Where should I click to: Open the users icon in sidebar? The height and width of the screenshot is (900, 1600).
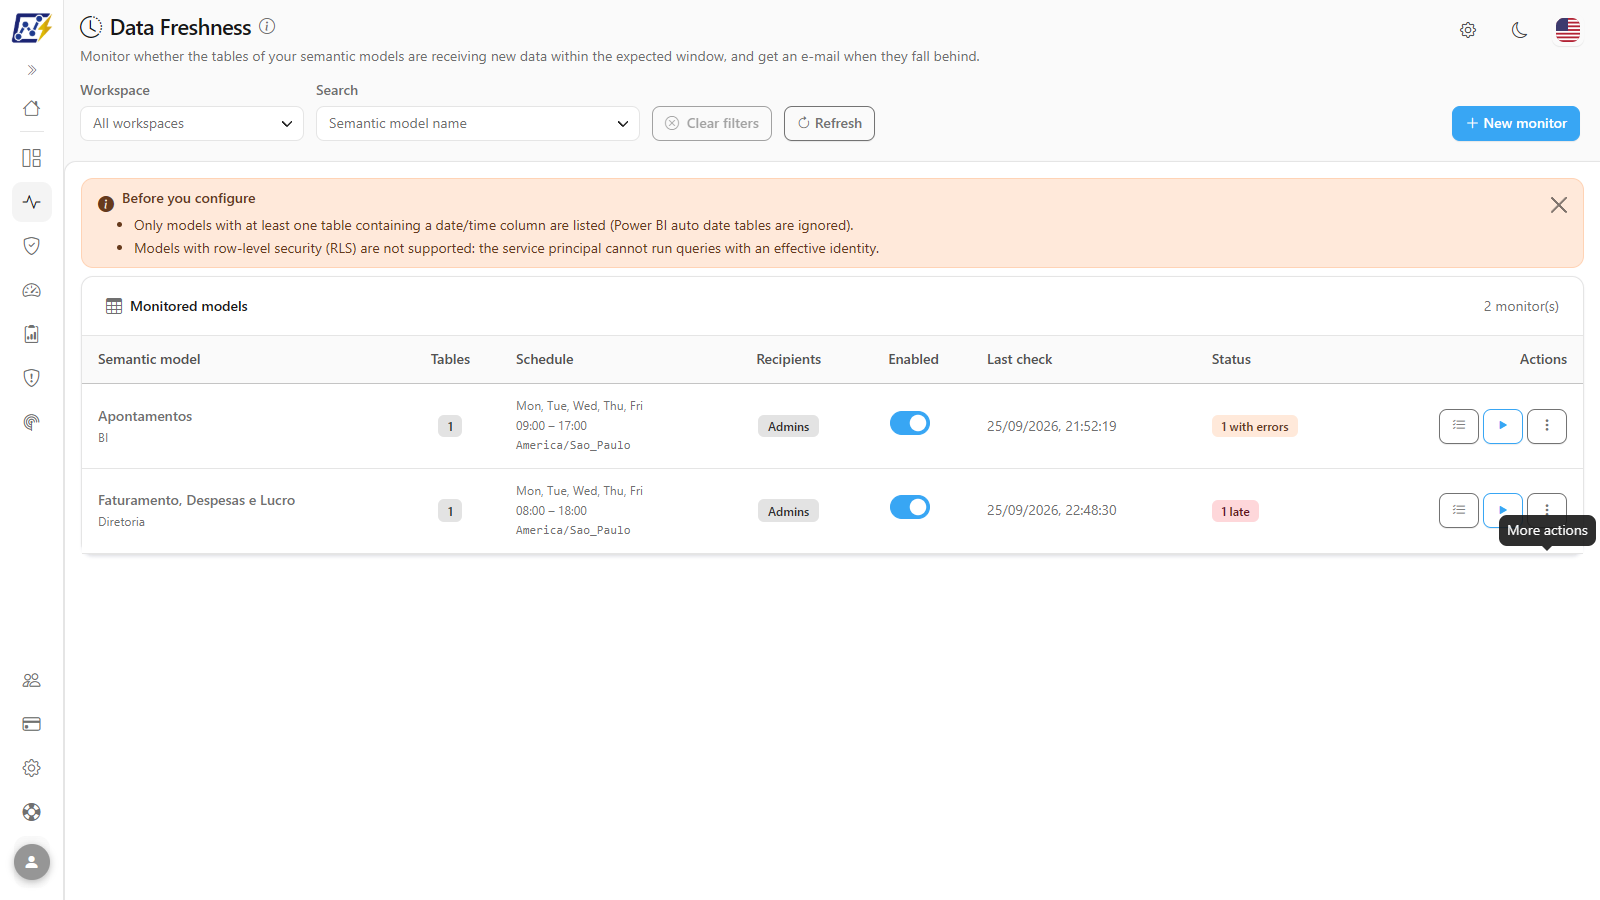(x=32, y=680)
